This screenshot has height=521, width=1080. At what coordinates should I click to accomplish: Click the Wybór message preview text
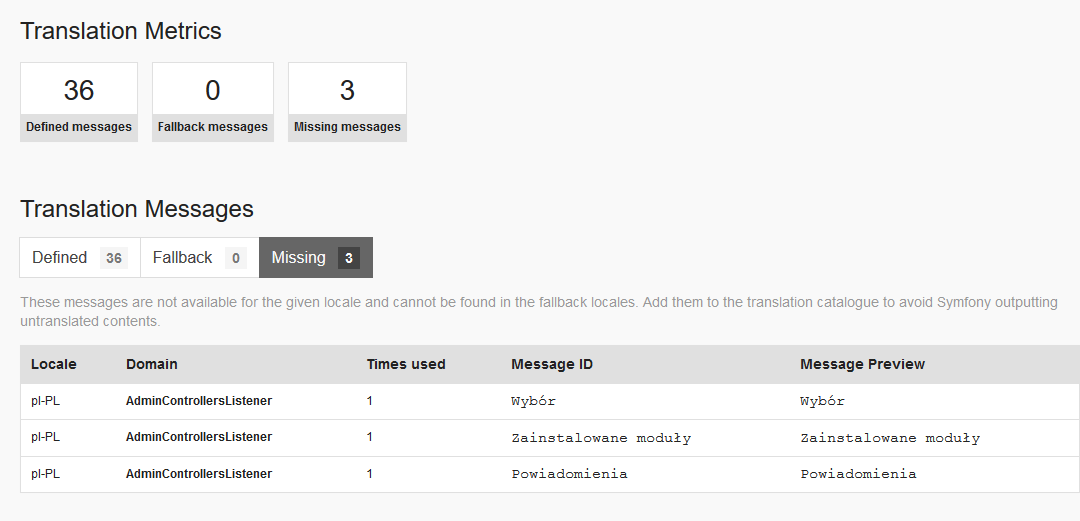click(822, 401)
